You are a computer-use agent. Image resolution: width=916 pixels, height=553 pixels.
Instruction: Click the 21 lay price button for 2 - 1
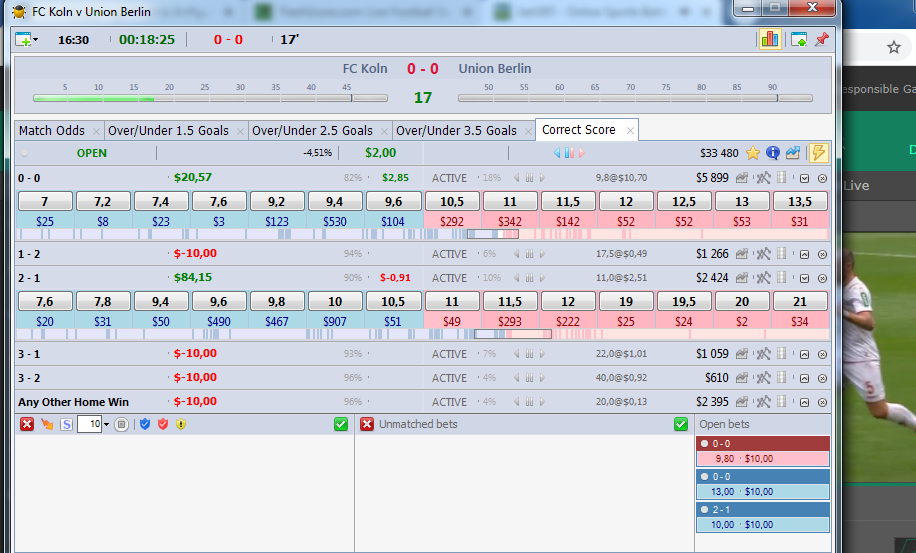tap(800, 301)
